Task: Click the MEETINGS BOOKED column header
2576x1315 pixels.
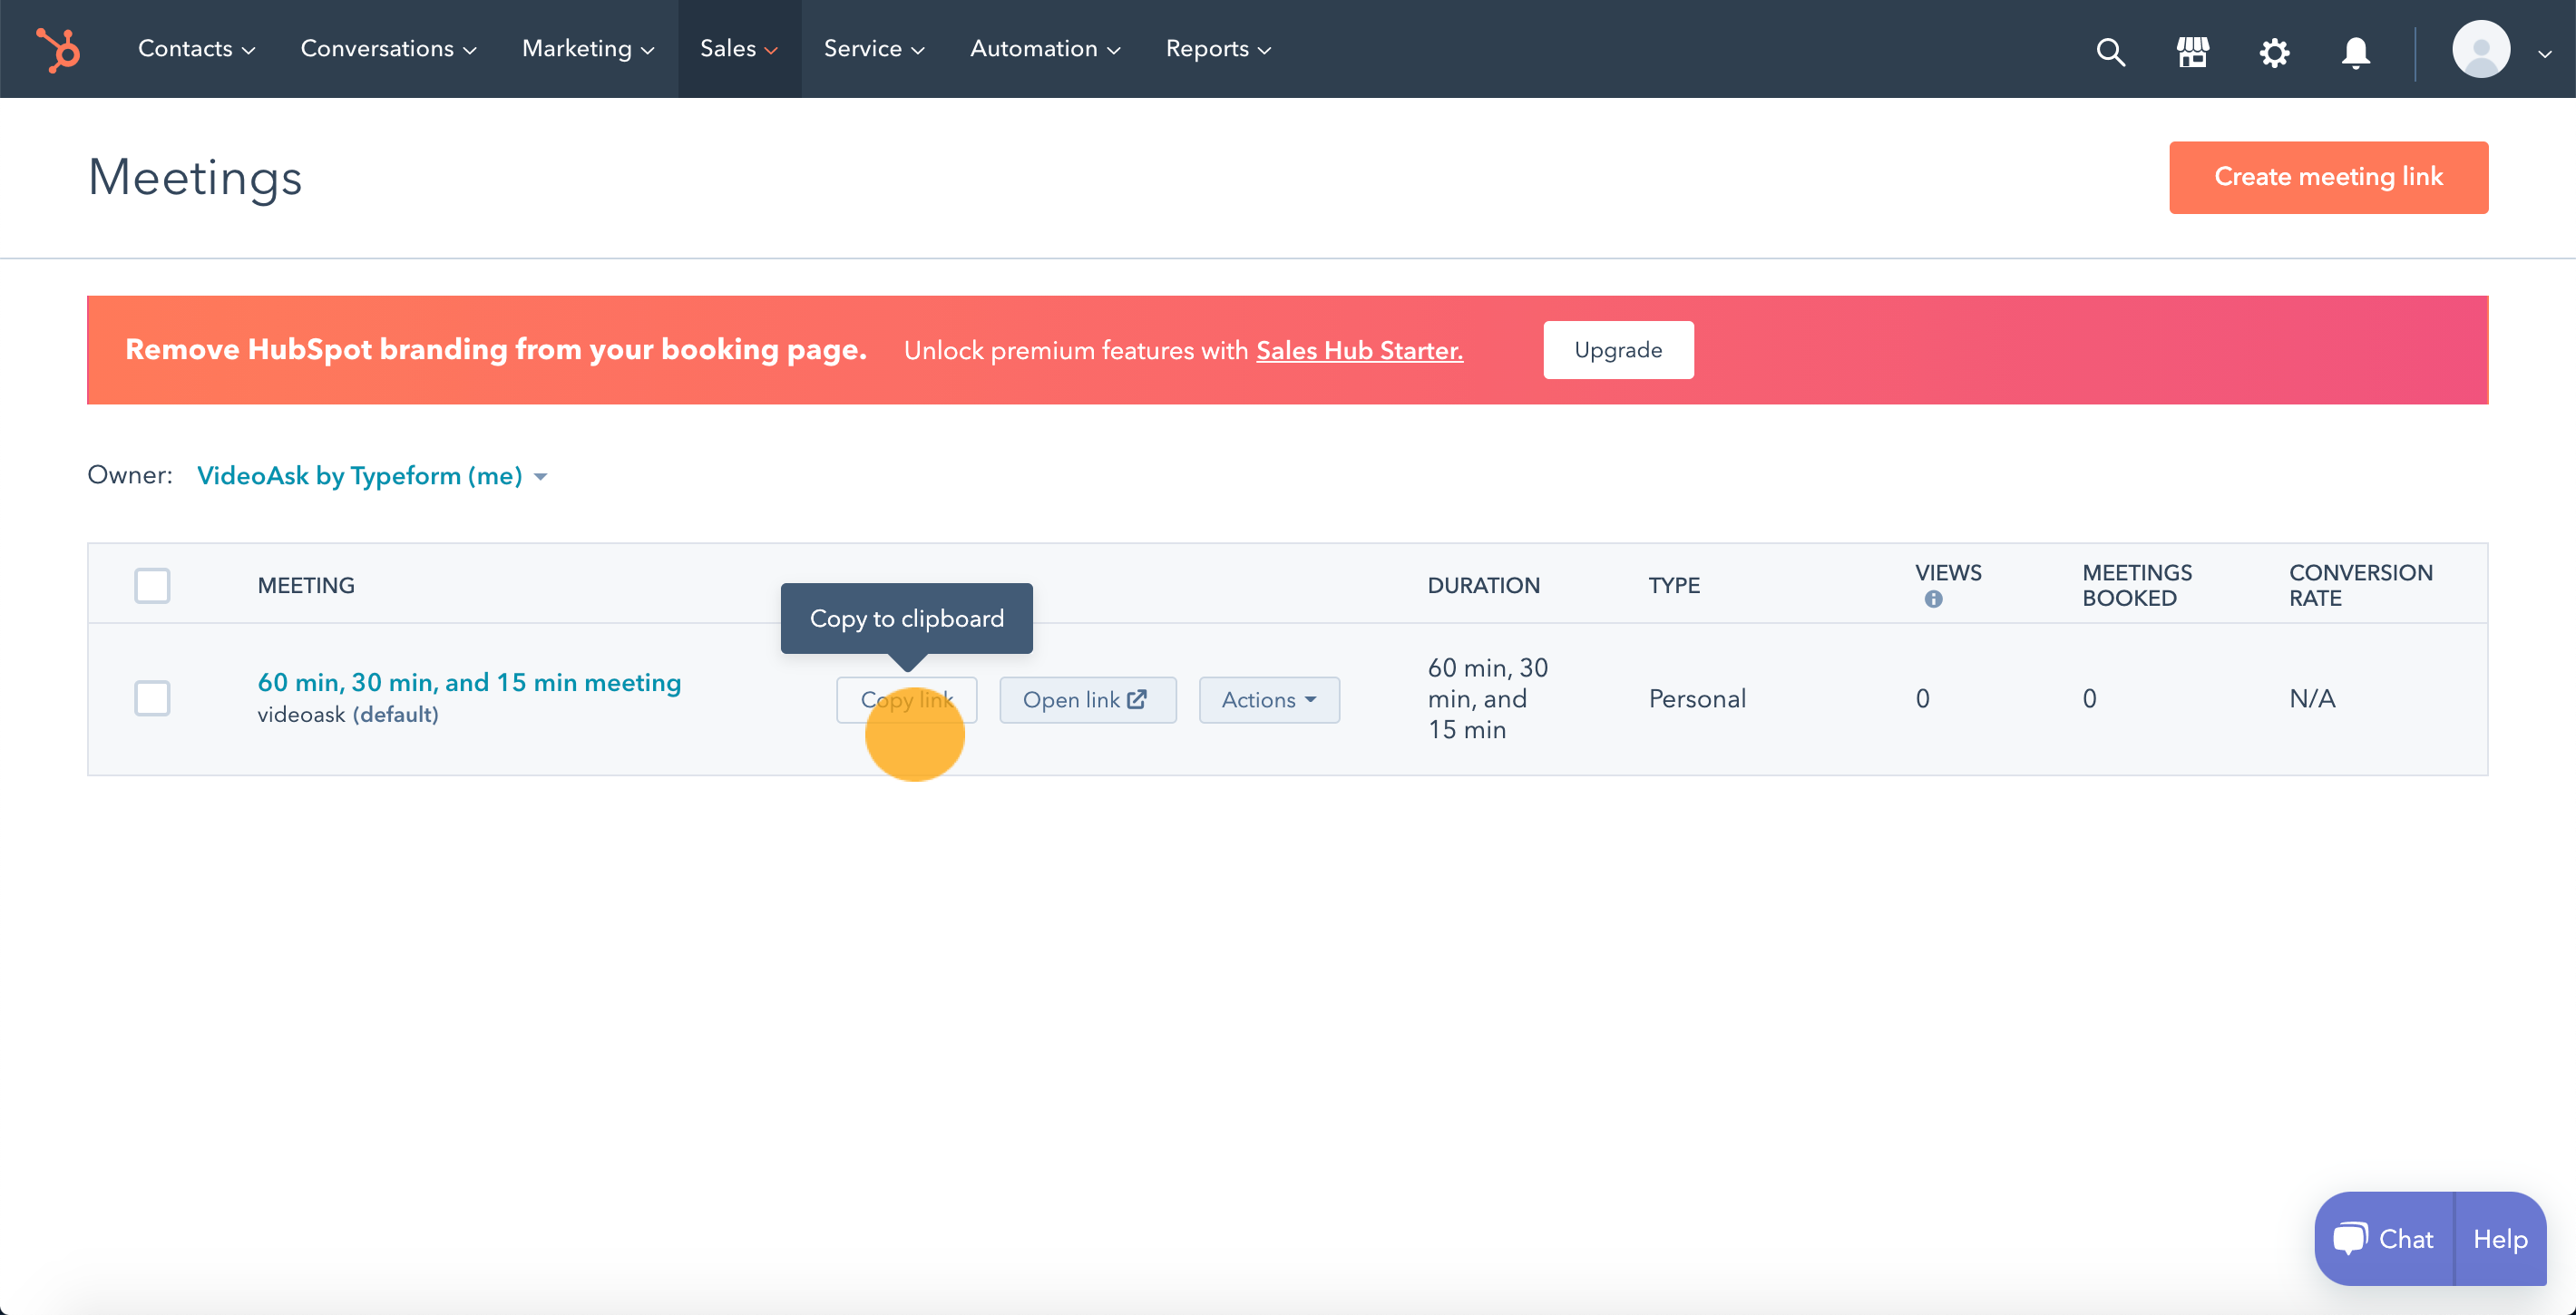Action: (x=2137, y=586)
